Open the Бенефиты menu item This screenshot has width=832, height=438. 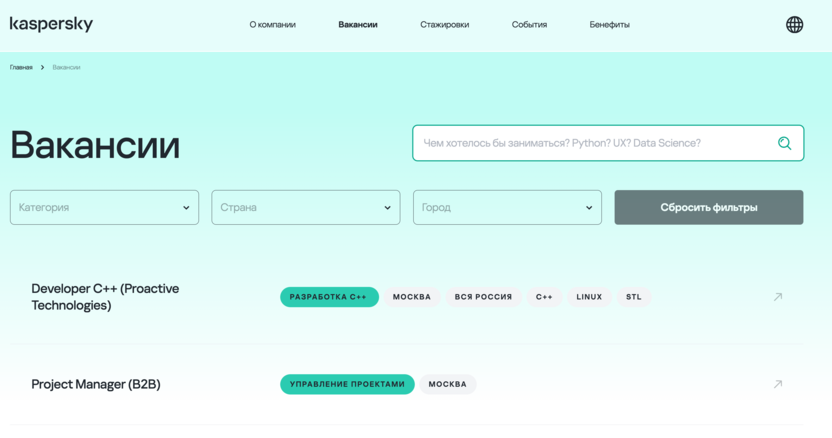point(609,24)
